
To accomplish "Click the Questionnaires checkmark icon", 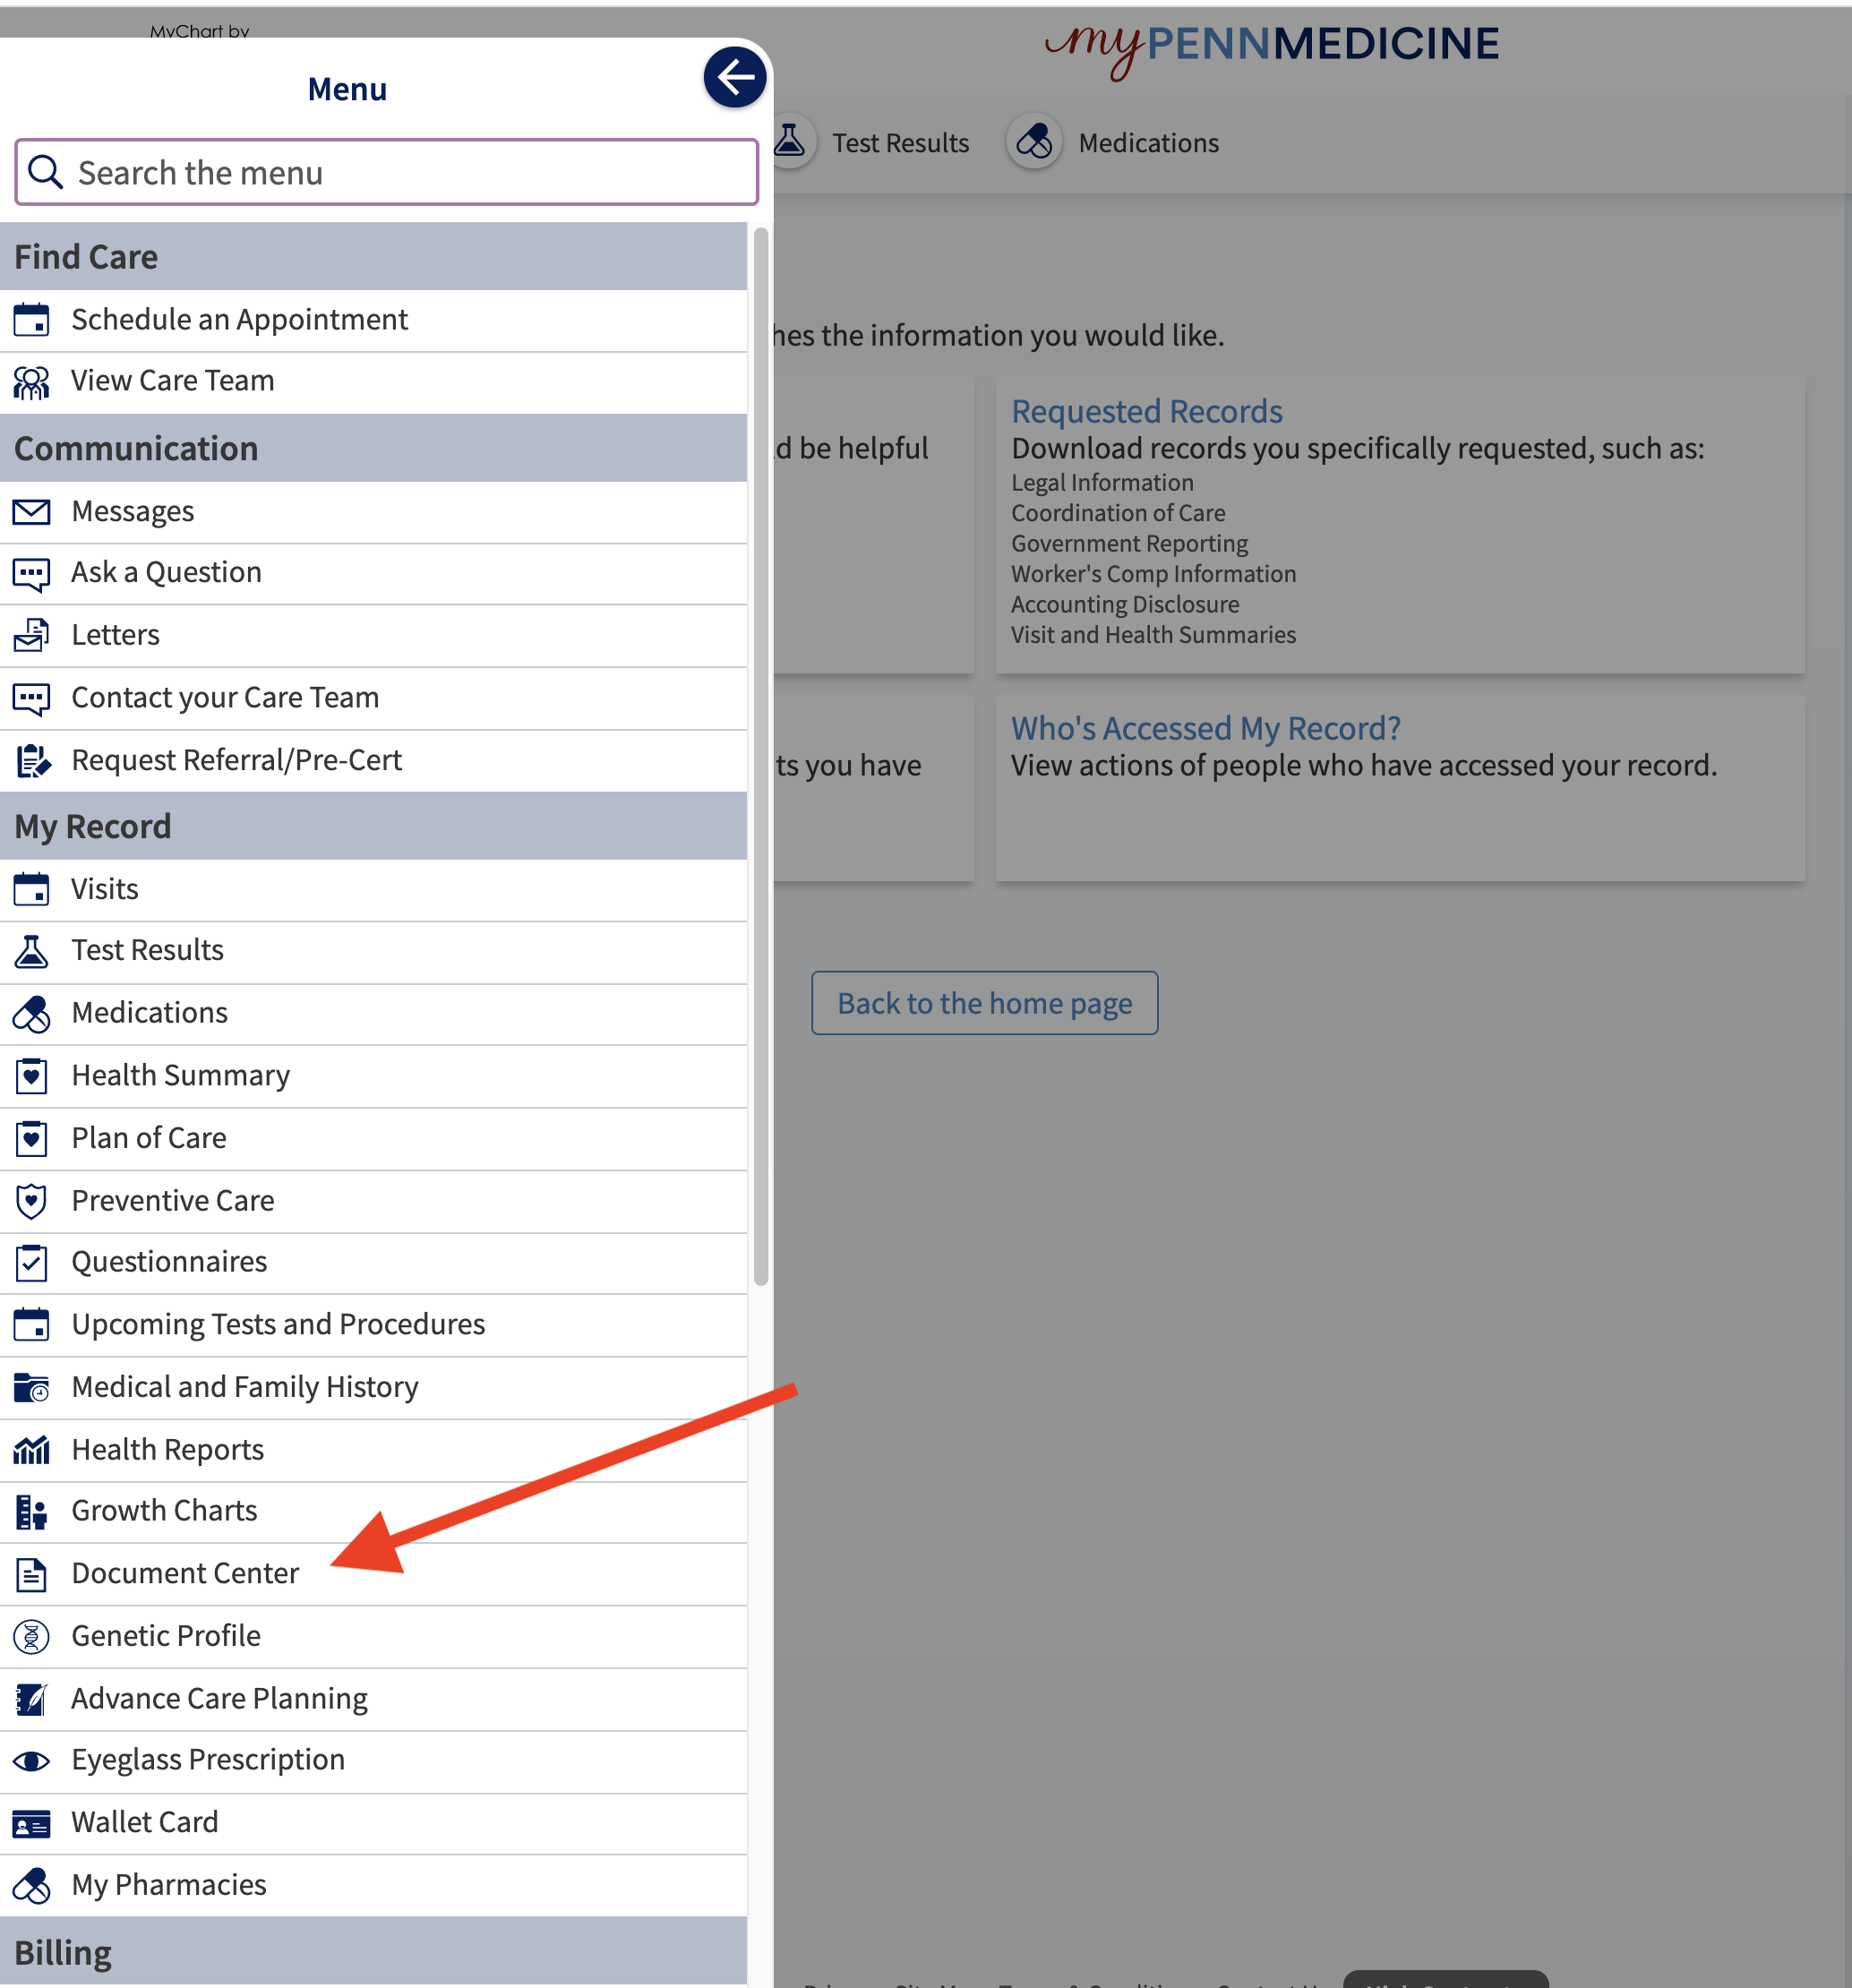I will tap(31, 1263).
